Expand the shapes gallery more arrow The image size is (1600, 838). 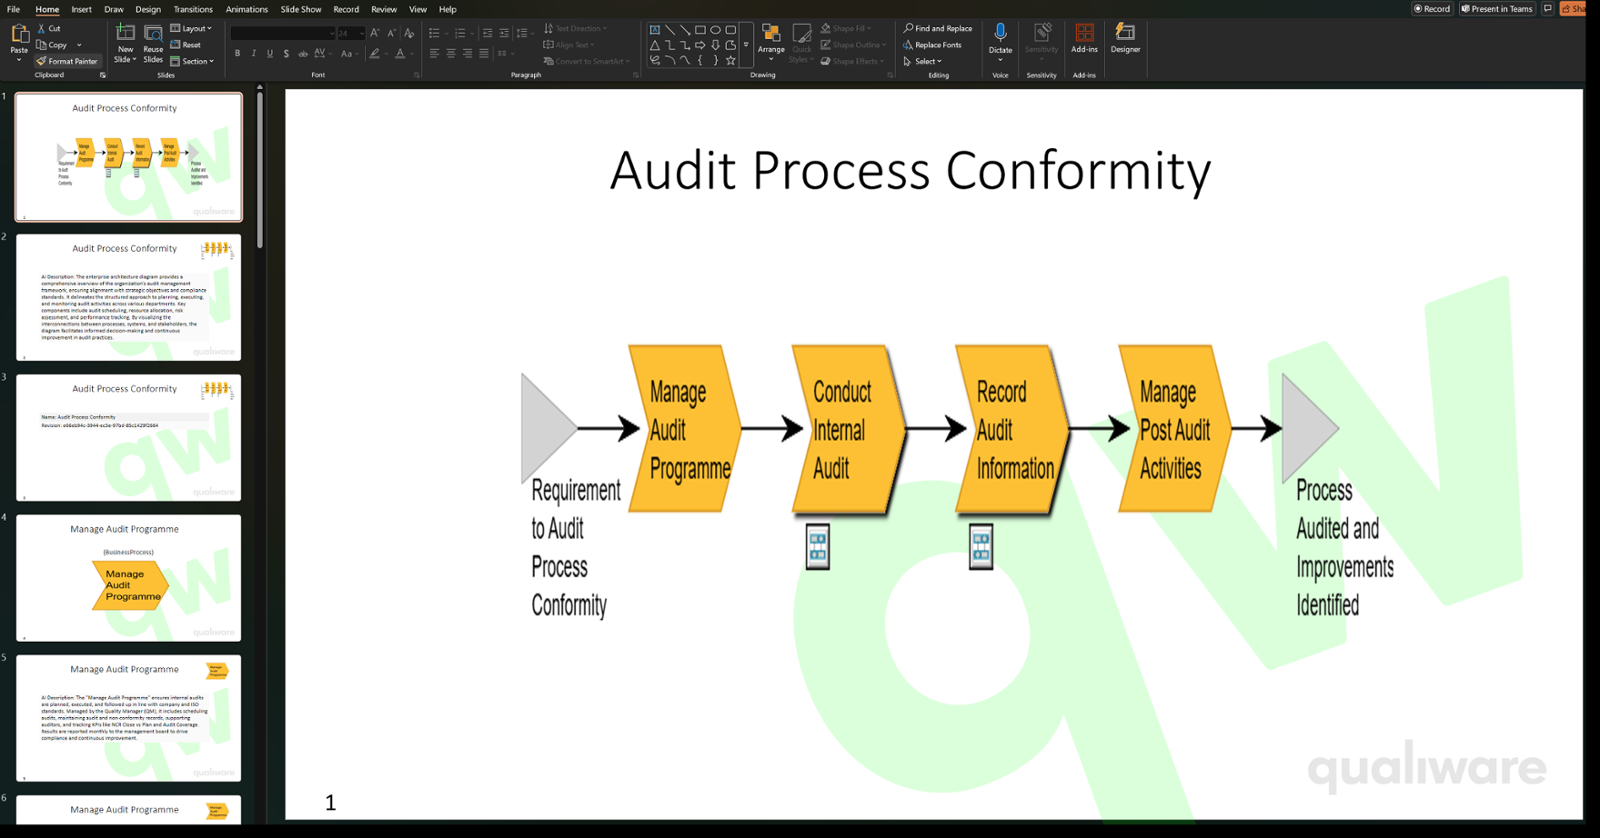point(746,45)
